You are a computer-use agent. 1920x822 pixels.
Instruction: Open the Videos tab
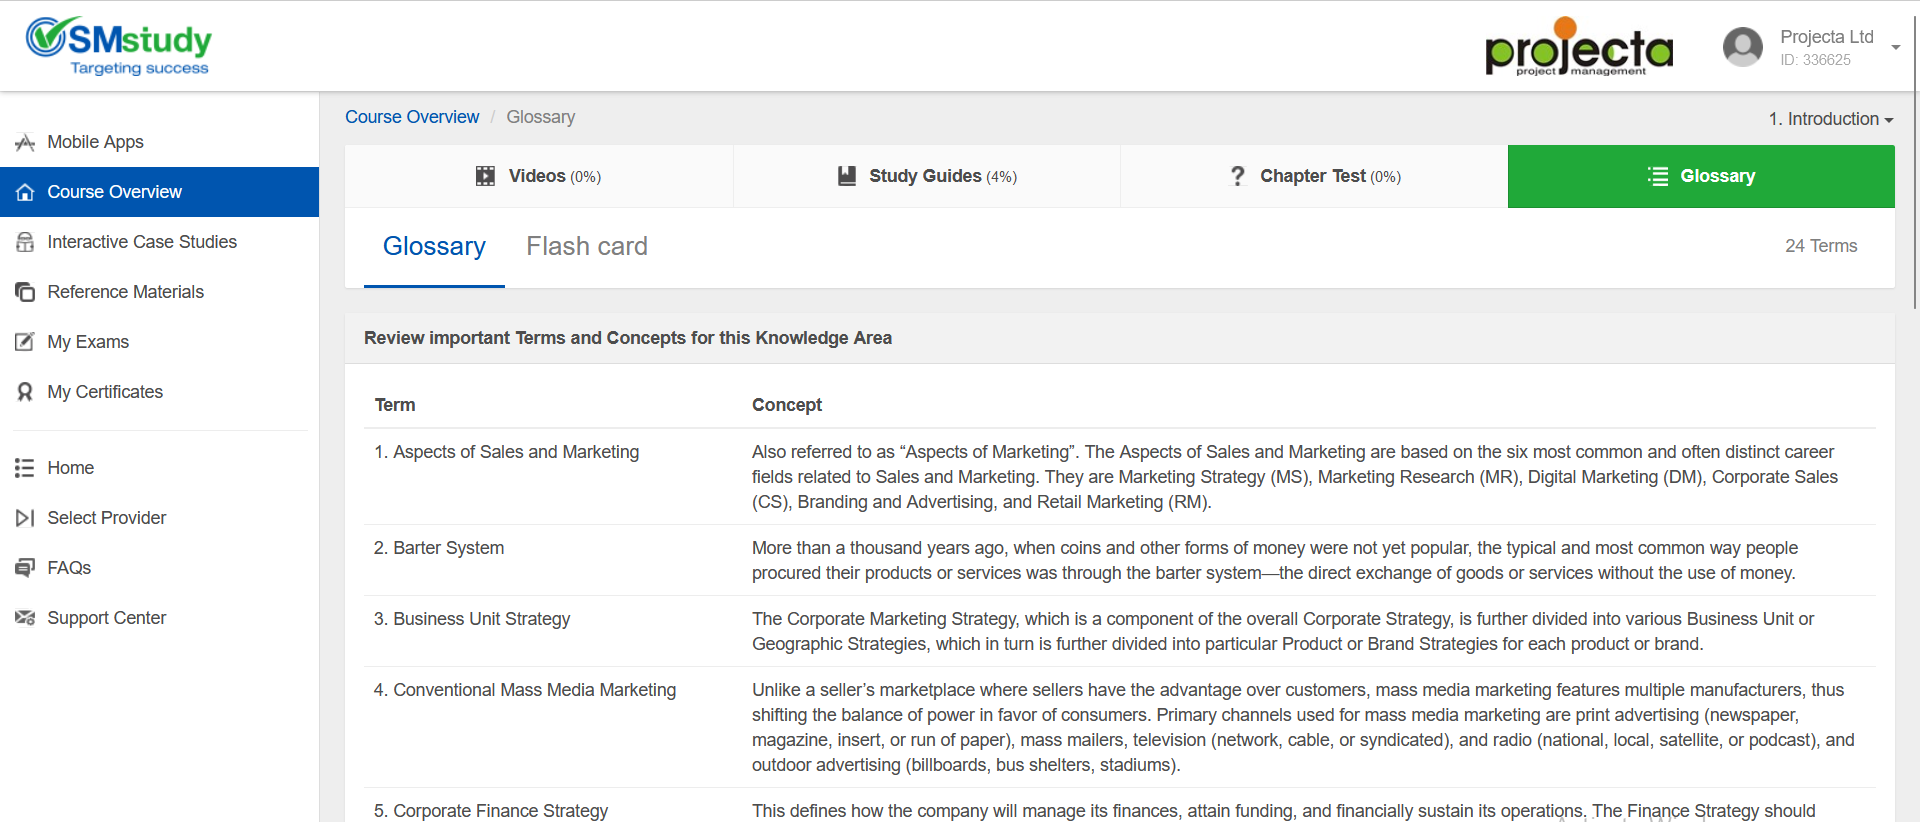pos(538,176)
